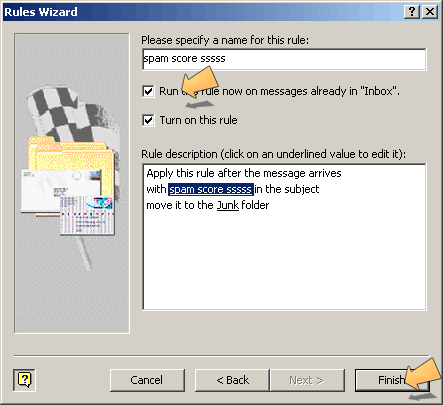
Task: Click empty area in rule description box
Action: tap(284, 263)
